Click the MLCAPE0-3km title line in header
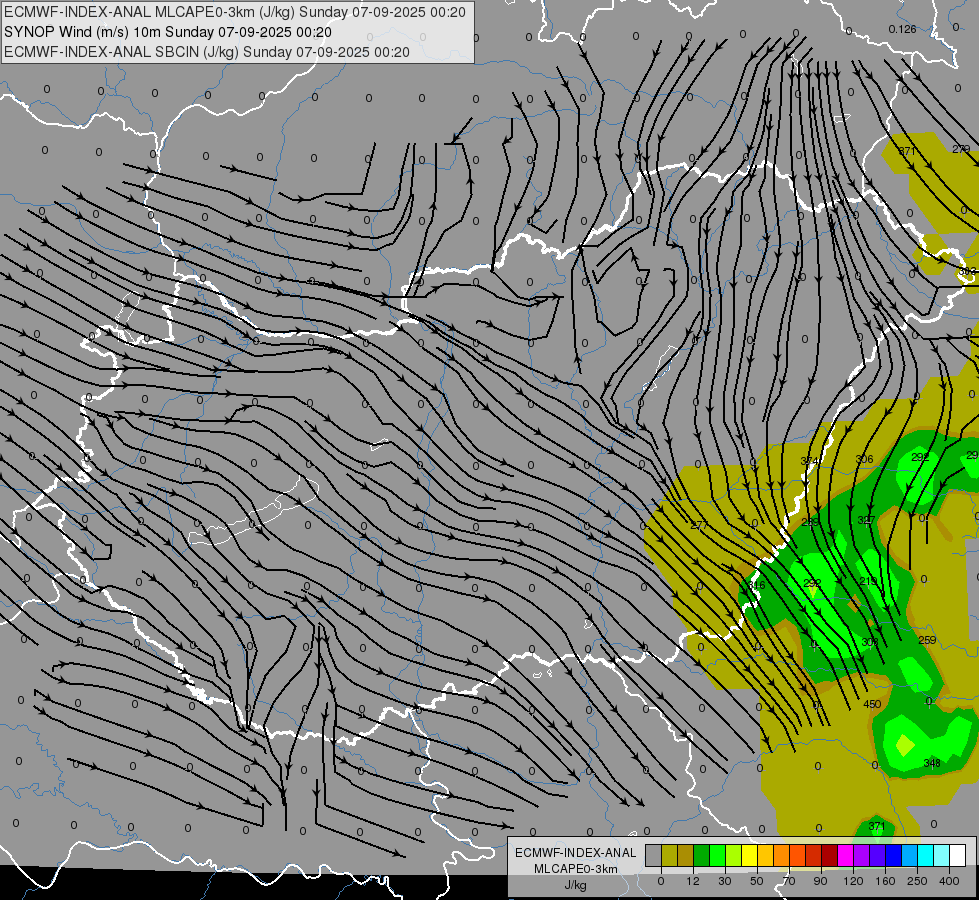Image resolution: width=979 pixels, height=900 pixels. click(x=235, y=11)
